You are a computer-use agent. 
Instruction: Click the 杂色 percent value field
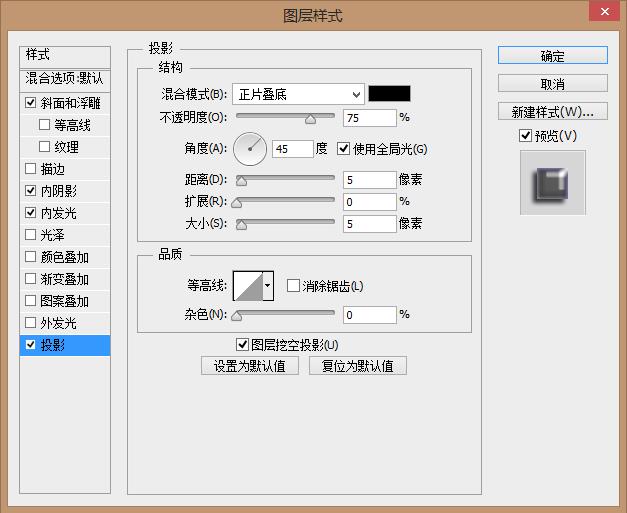[x=370, y=315]
